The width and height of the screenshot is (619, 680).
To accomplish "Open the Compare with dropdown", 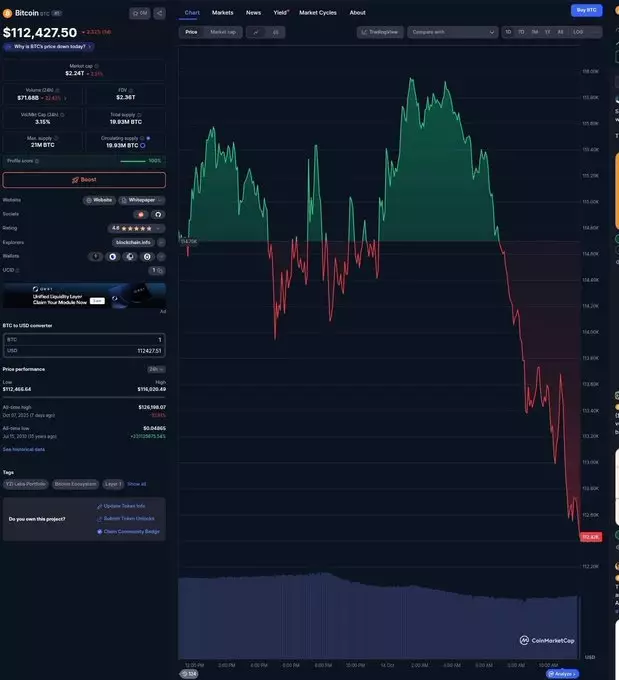I will pos(452,32).
